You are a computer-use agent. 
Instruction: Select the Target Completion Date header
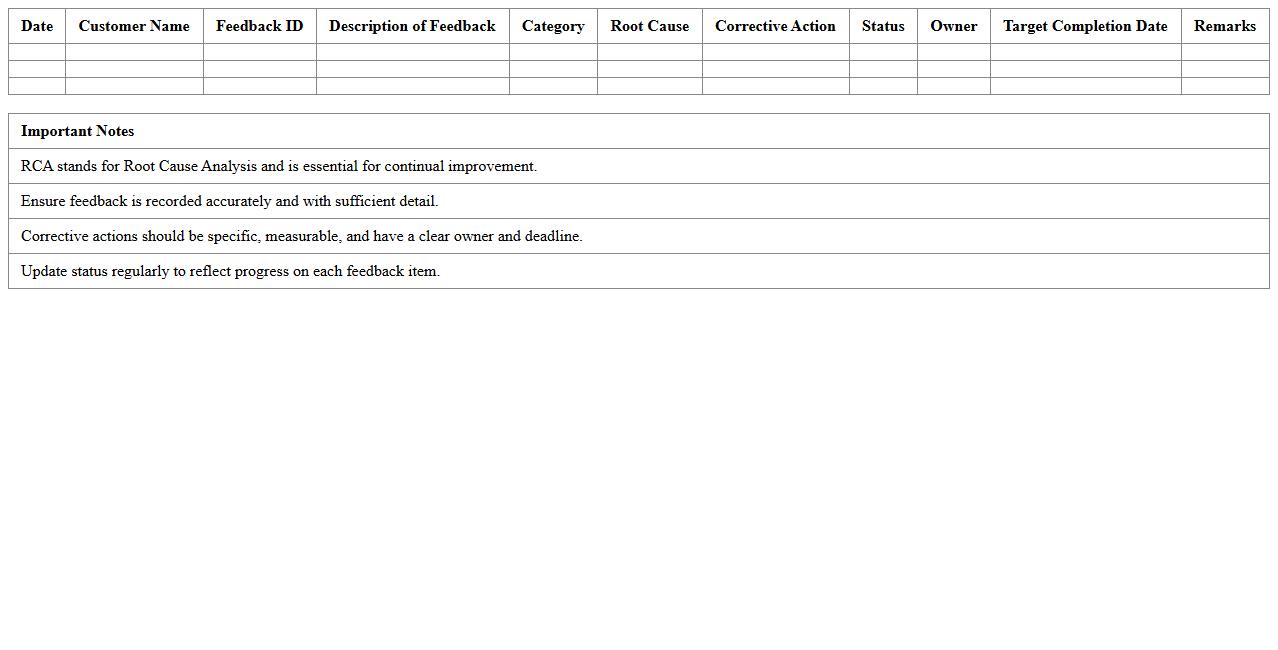click(1085, 26)
